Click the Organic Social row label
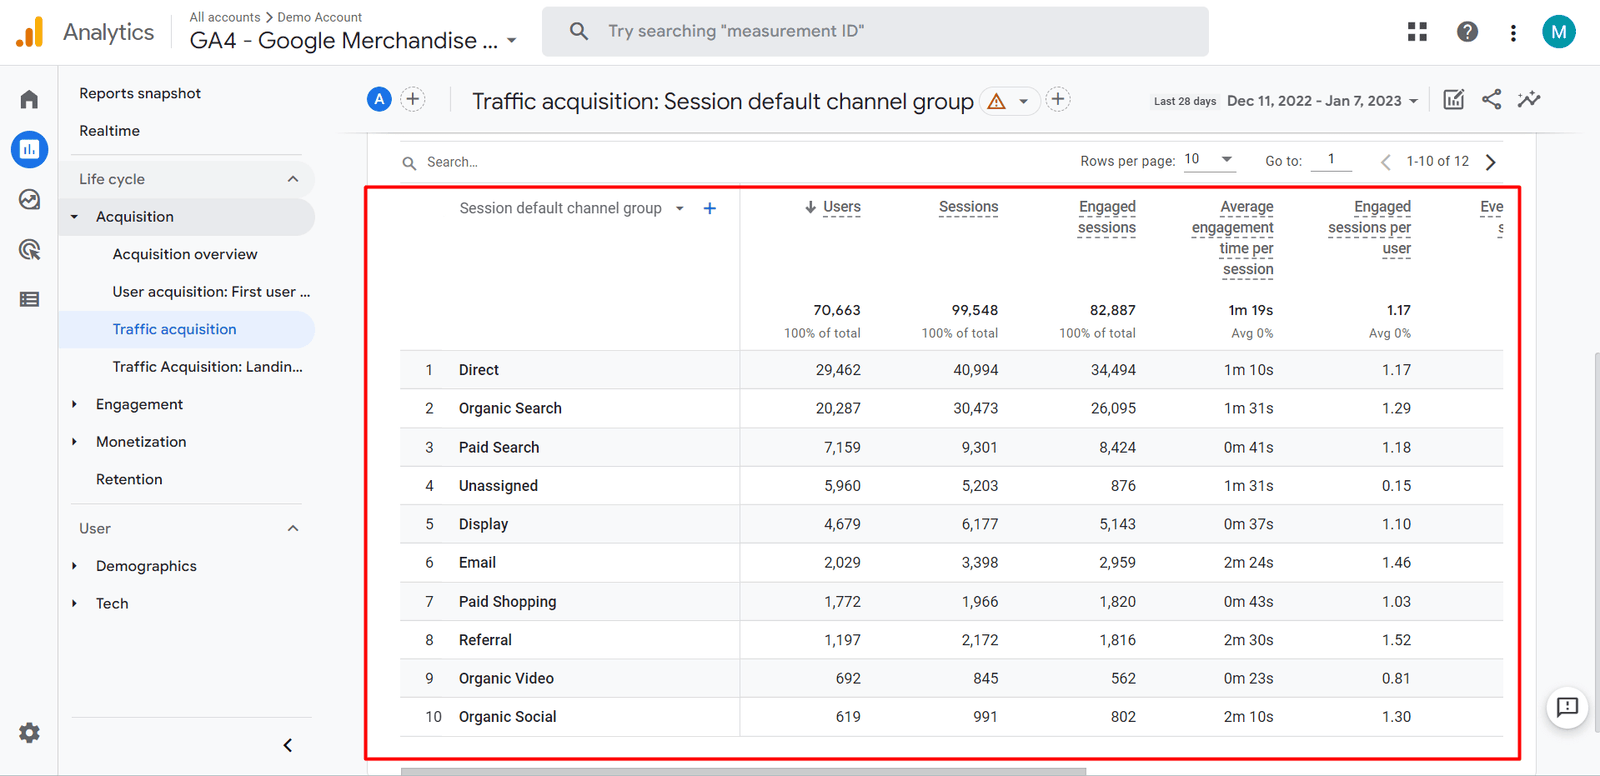1600x776 pixels. point(507,717)
